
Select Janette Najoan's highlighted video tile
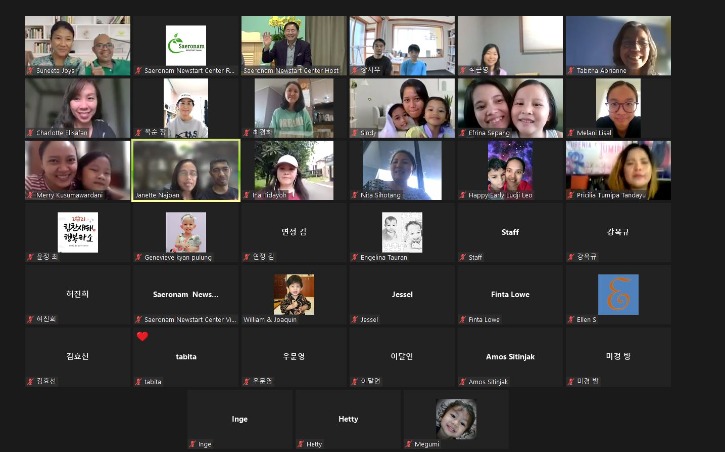point(186,171)
